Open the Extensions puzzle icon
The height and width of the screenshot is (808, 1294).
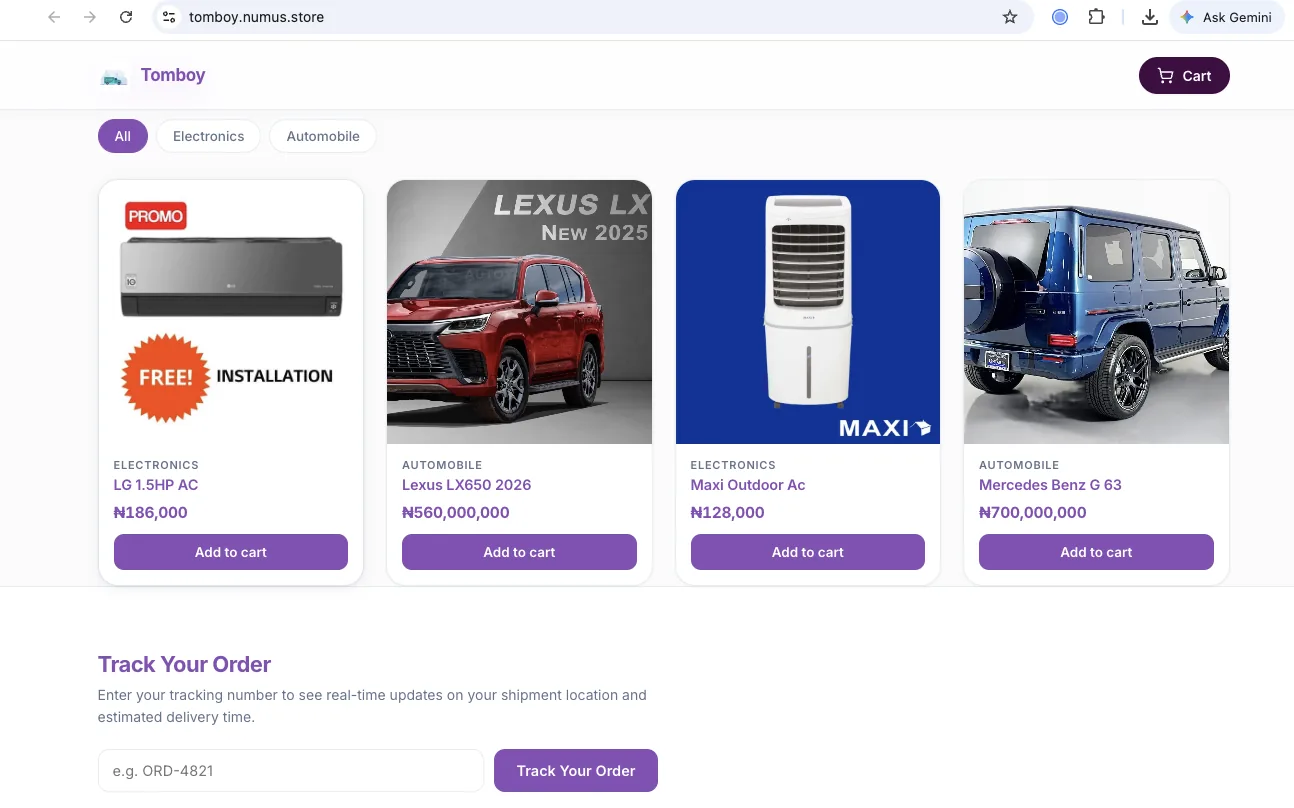click(x=1096, y=17)
